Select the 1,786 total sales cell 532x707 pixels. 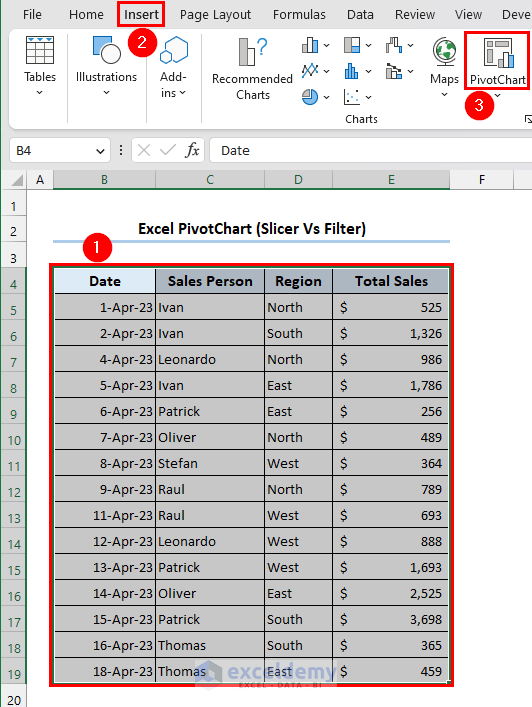(391, 386)
